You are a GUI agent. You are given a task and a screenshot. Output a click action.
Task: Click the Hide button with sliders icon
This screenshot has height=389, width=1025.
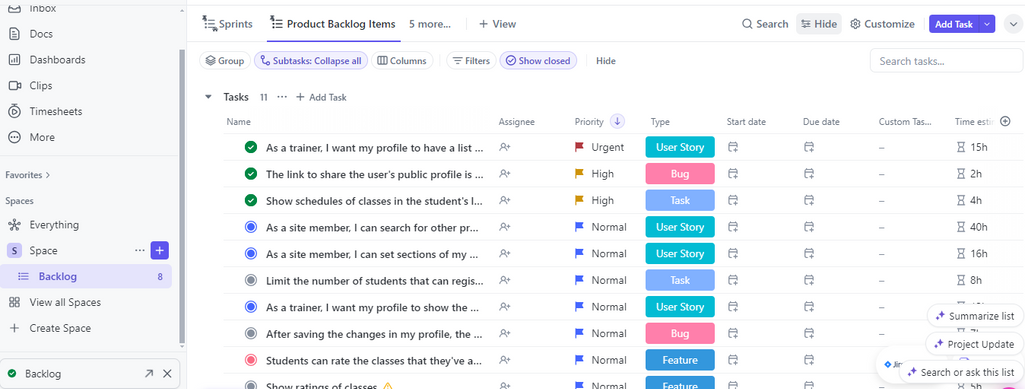coord(819,24)
